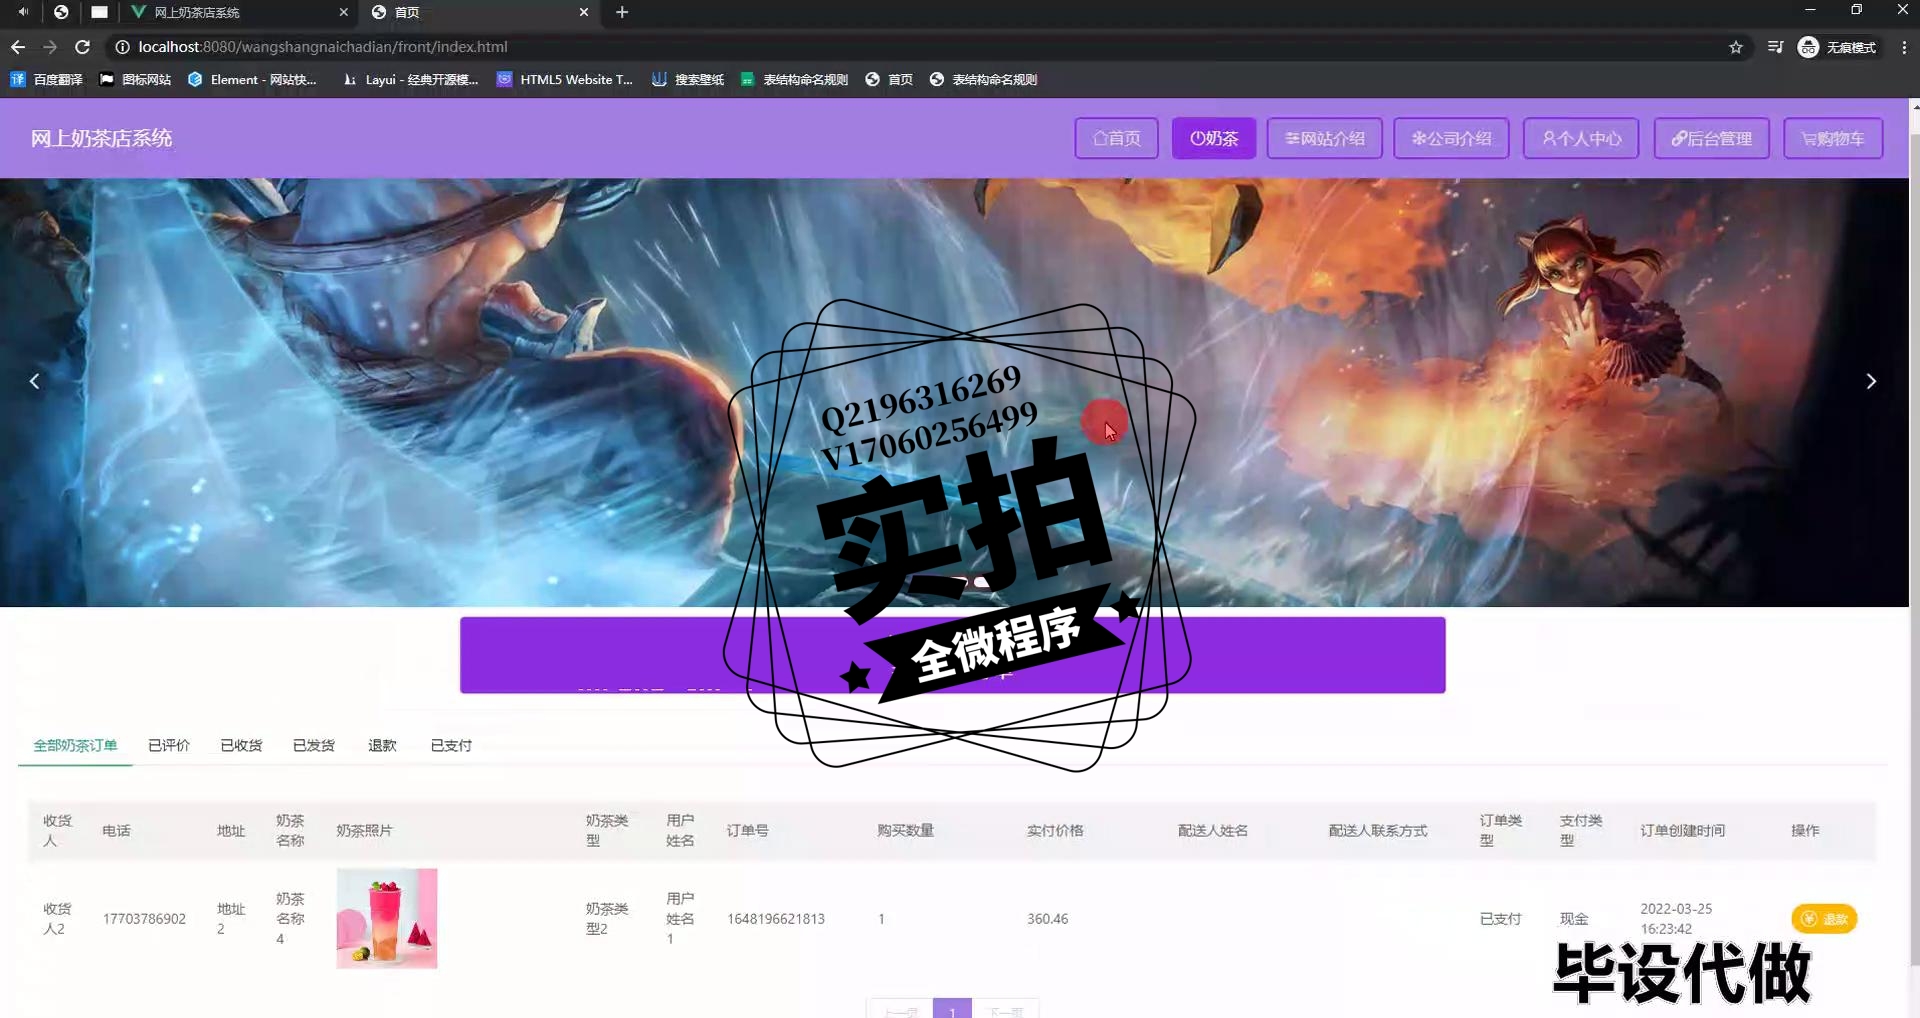Open the 百度翻译 bookmark
This screenshot has height=1018, width=1920.
coord(46,79)
